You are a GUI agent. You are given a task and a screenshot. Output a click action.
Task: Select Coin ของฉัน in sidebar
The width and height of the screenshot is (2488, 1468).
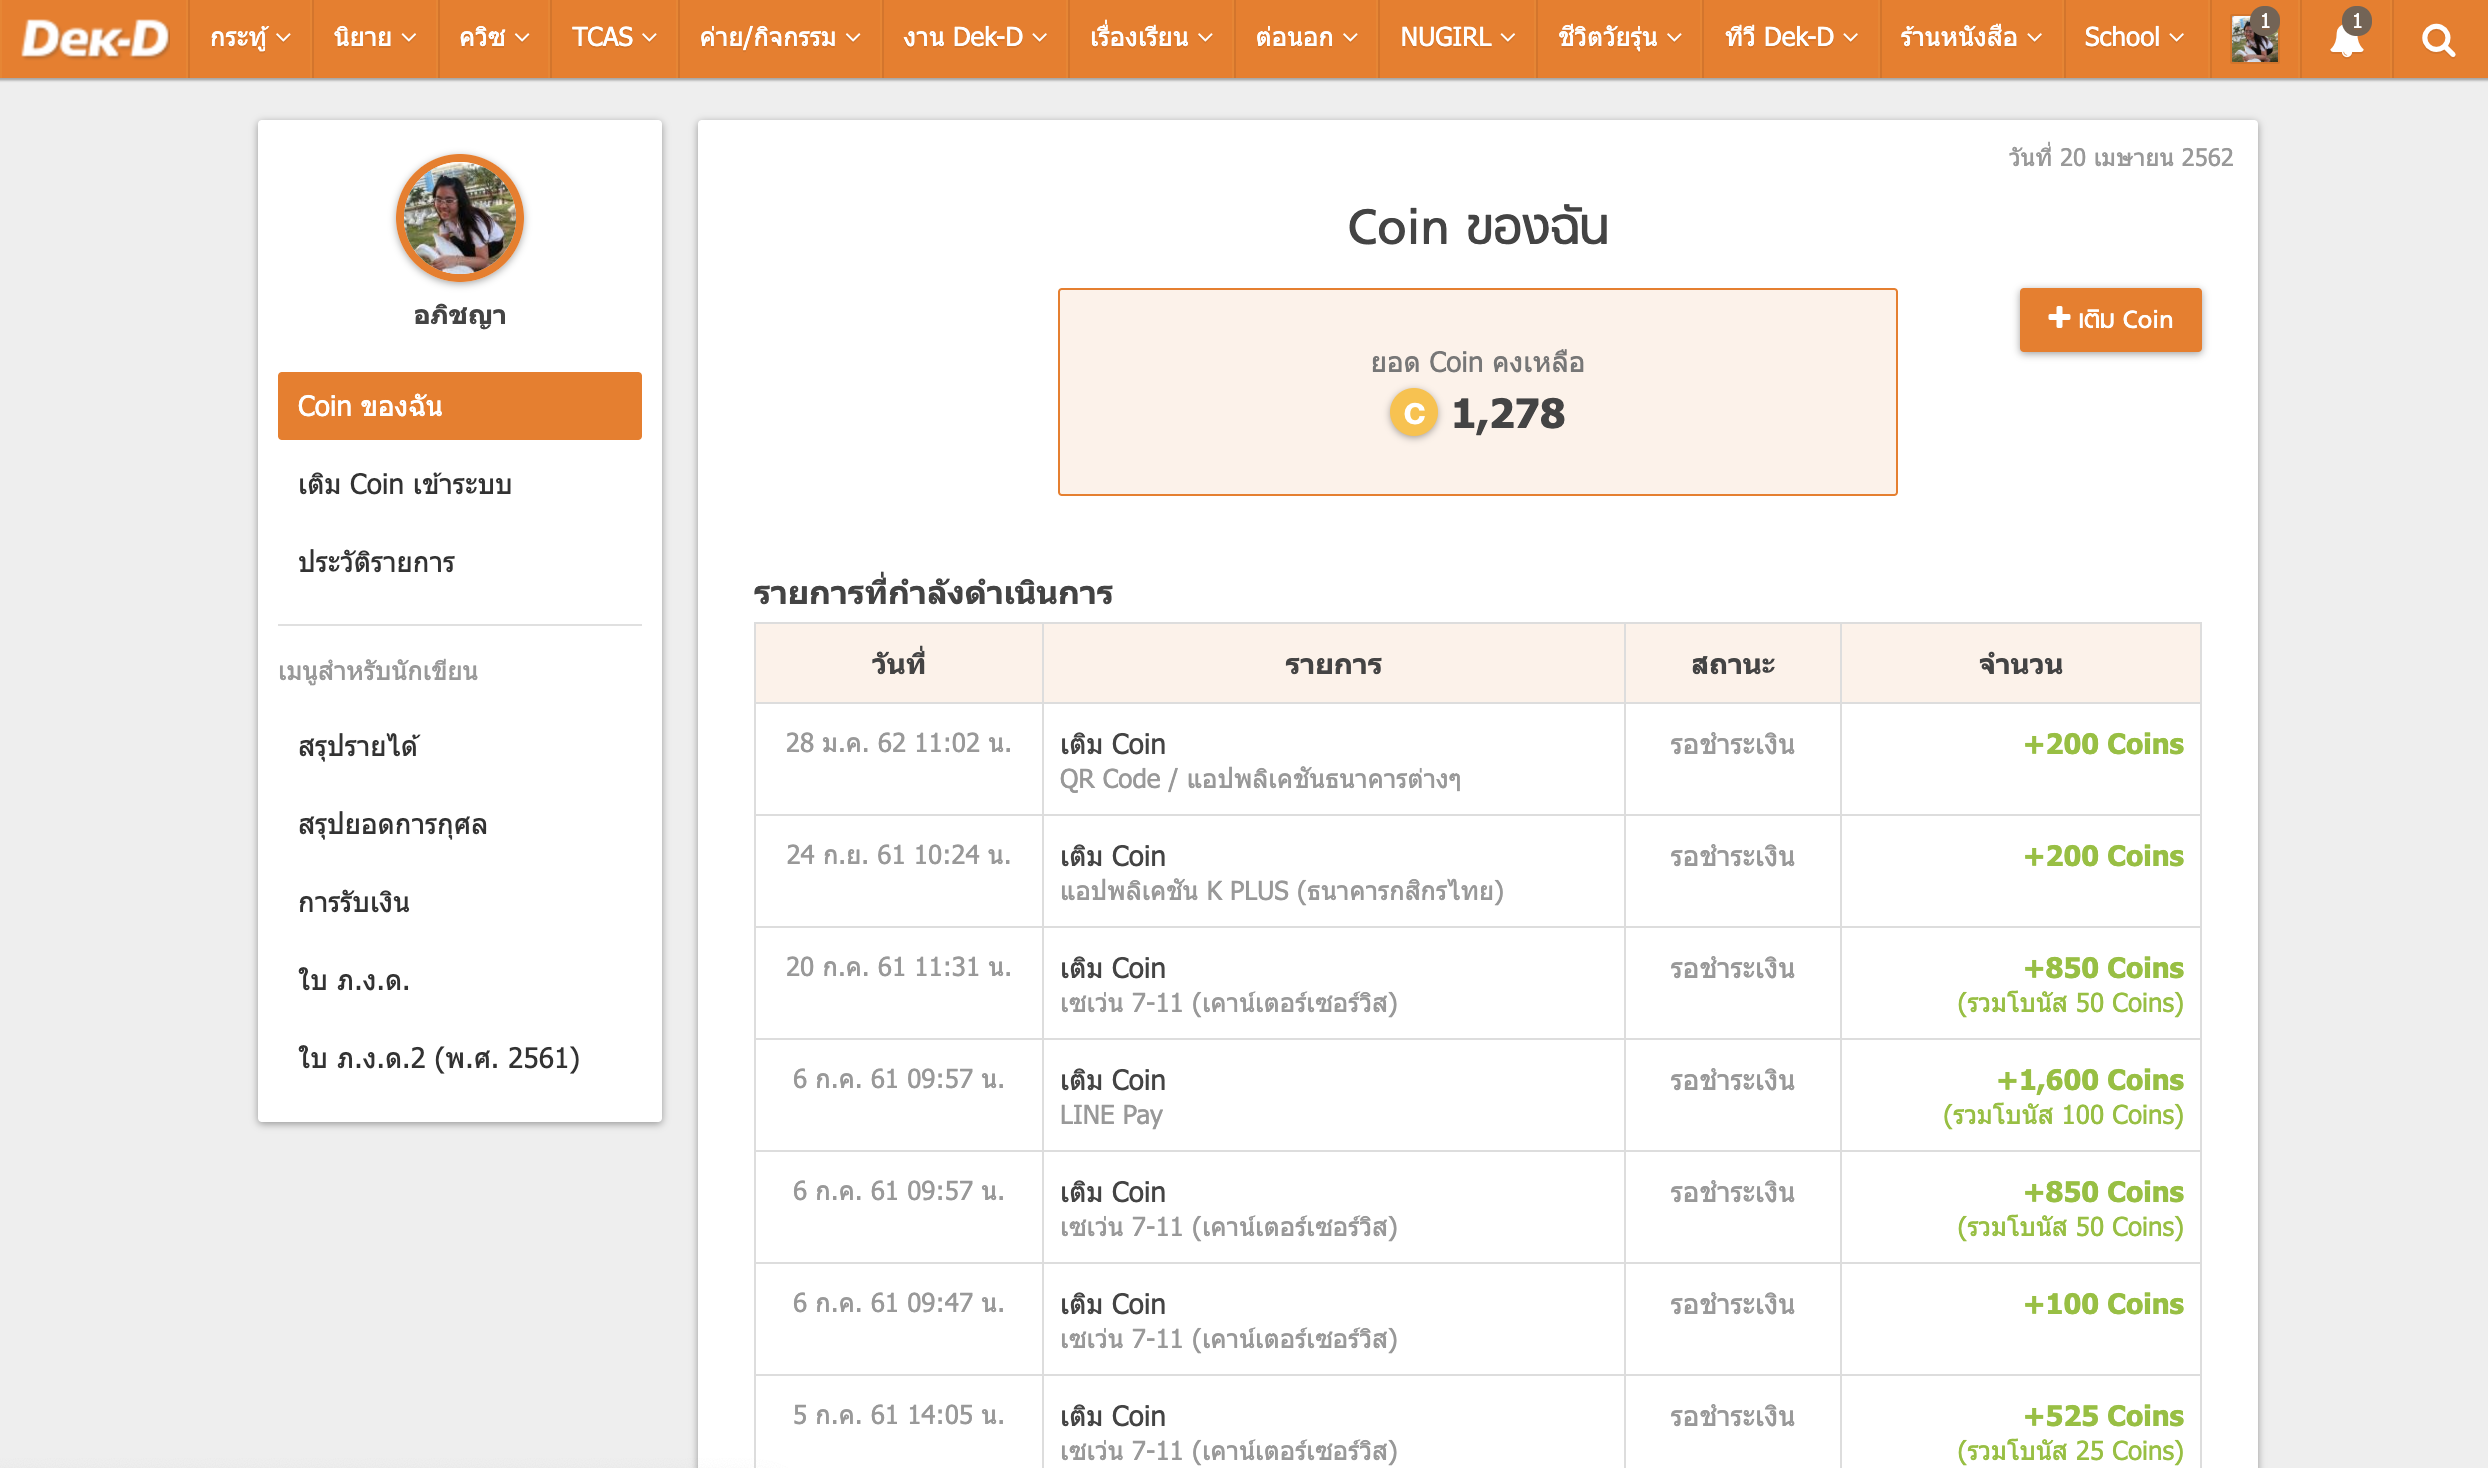point(459,406)
